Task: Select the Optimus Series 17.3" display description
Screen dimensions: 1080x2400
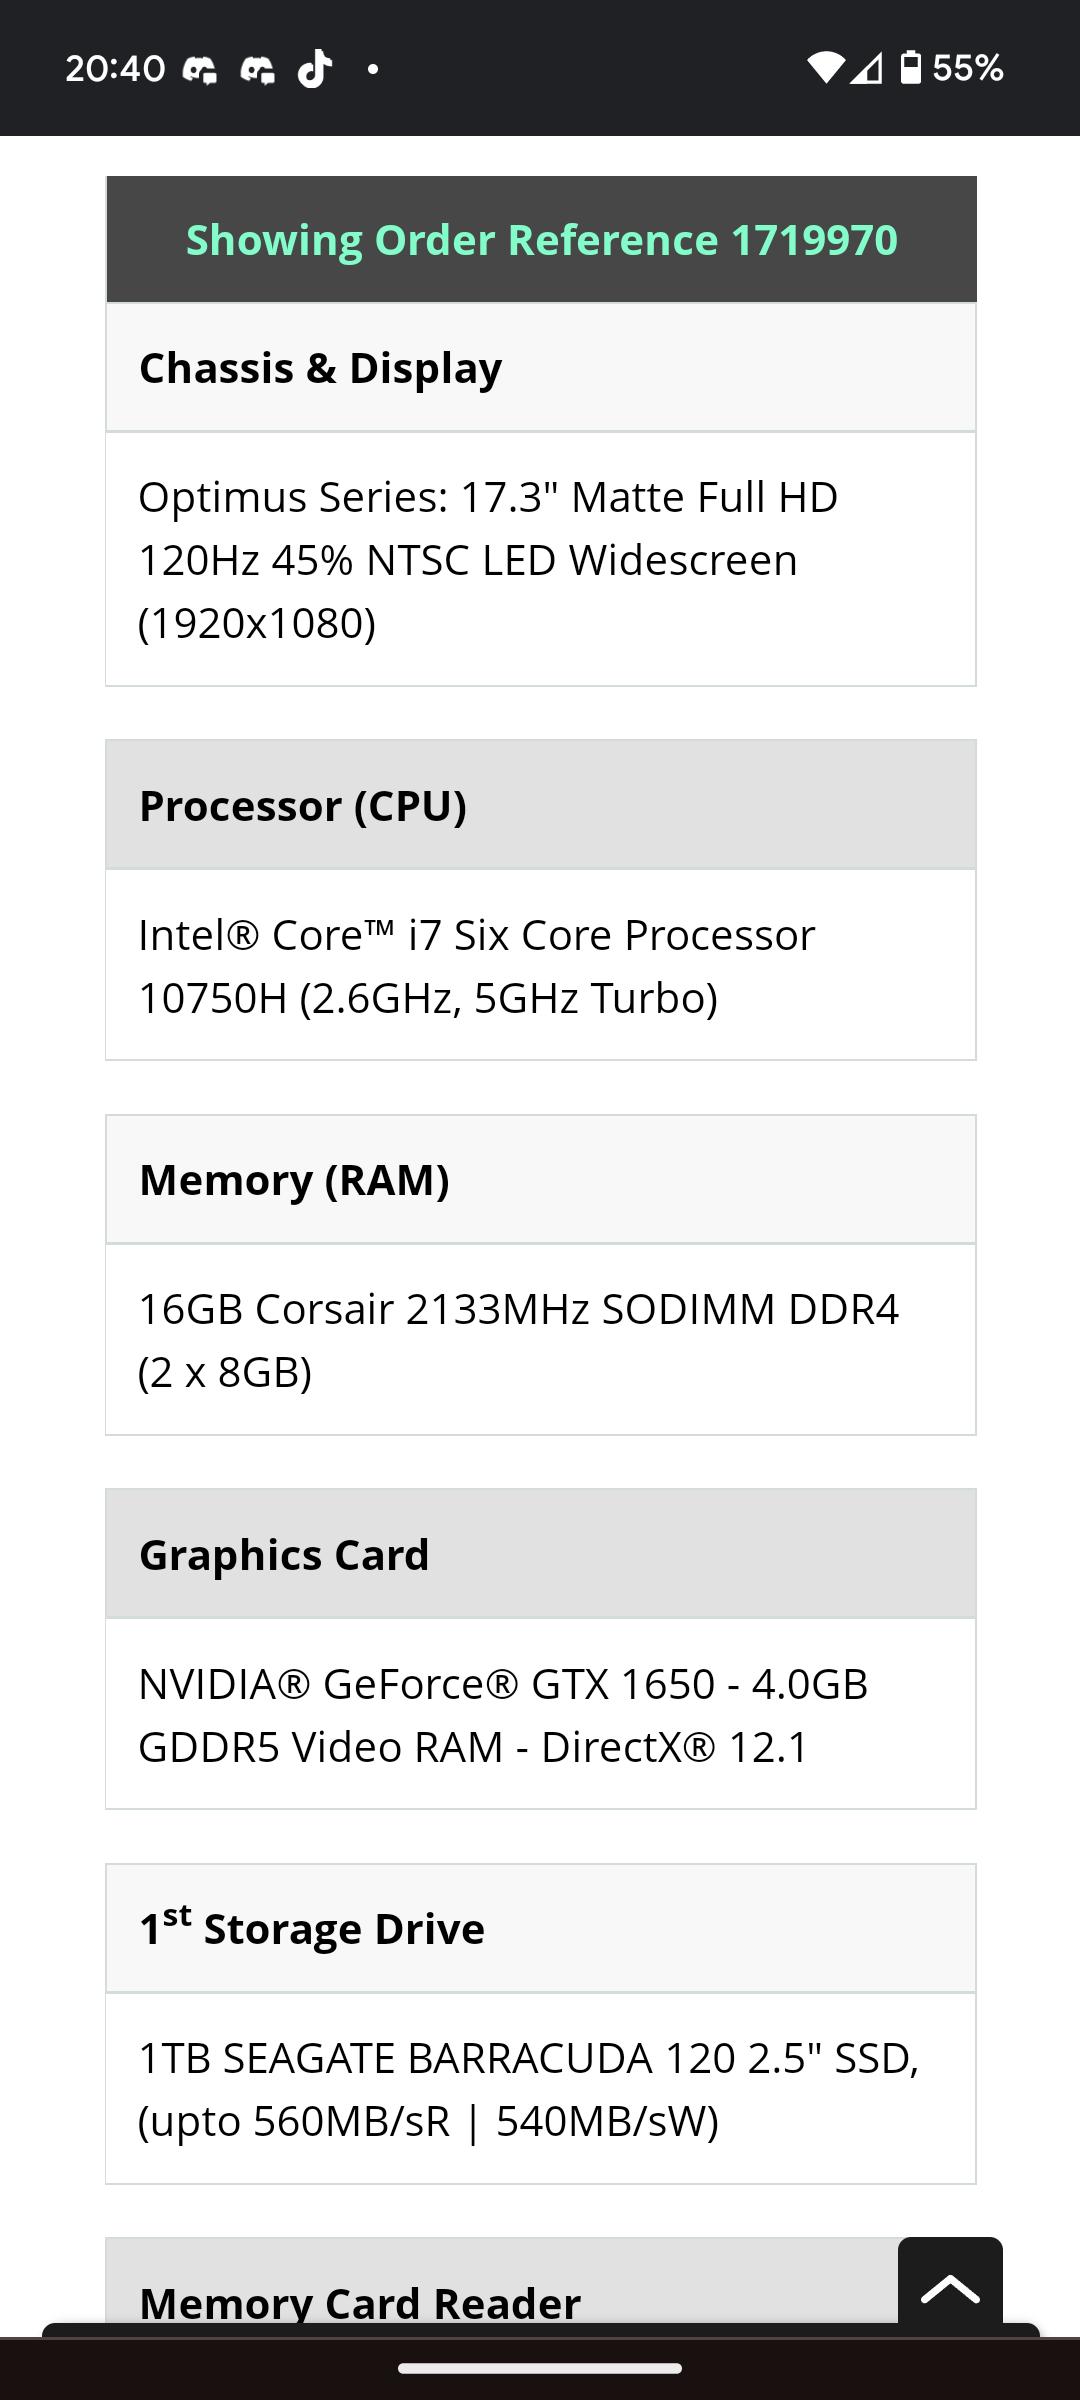Action: click(x=488, y=560)
